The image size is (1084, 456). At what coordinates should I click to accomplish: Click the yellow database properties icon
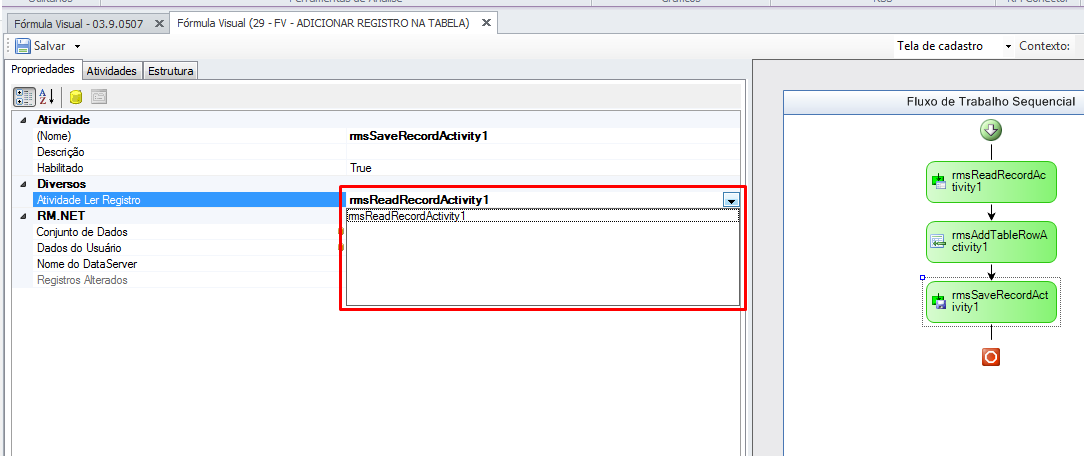click(x=76, y=96)
